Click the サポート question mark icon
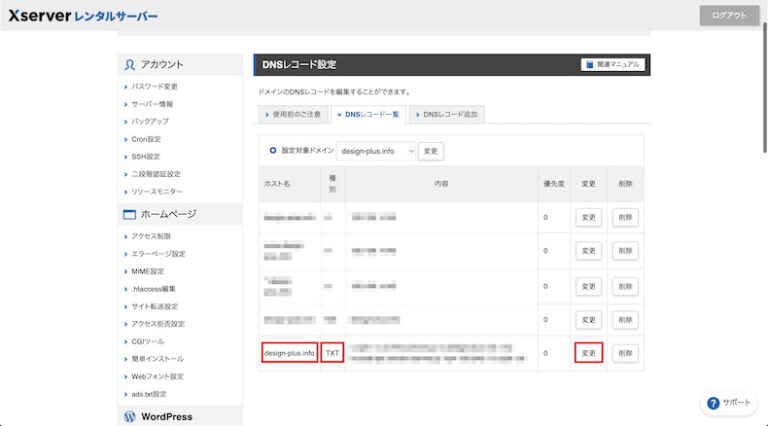Screen dimensions: 768x426 713,402
